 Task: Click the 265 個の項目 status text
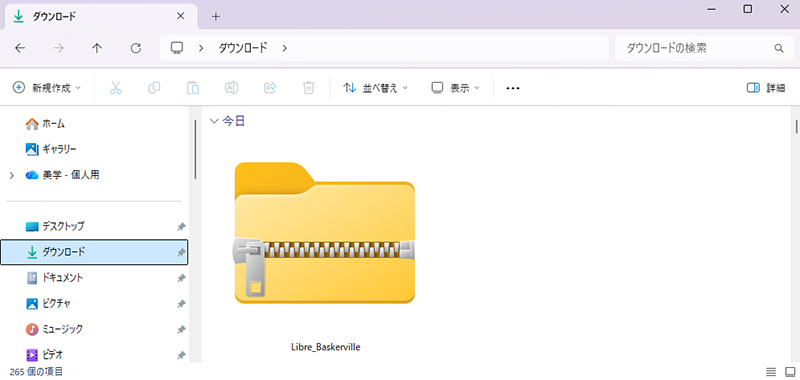tap(36, 372)
